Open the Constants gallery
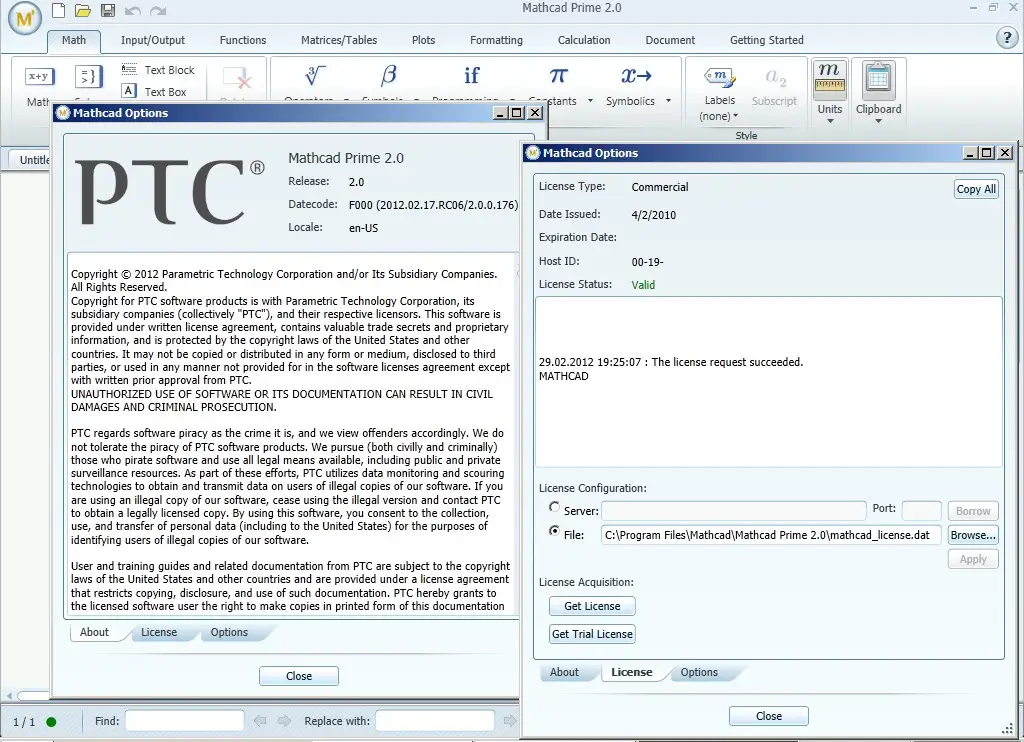1024x742 pixels. [x=559, y=85]
